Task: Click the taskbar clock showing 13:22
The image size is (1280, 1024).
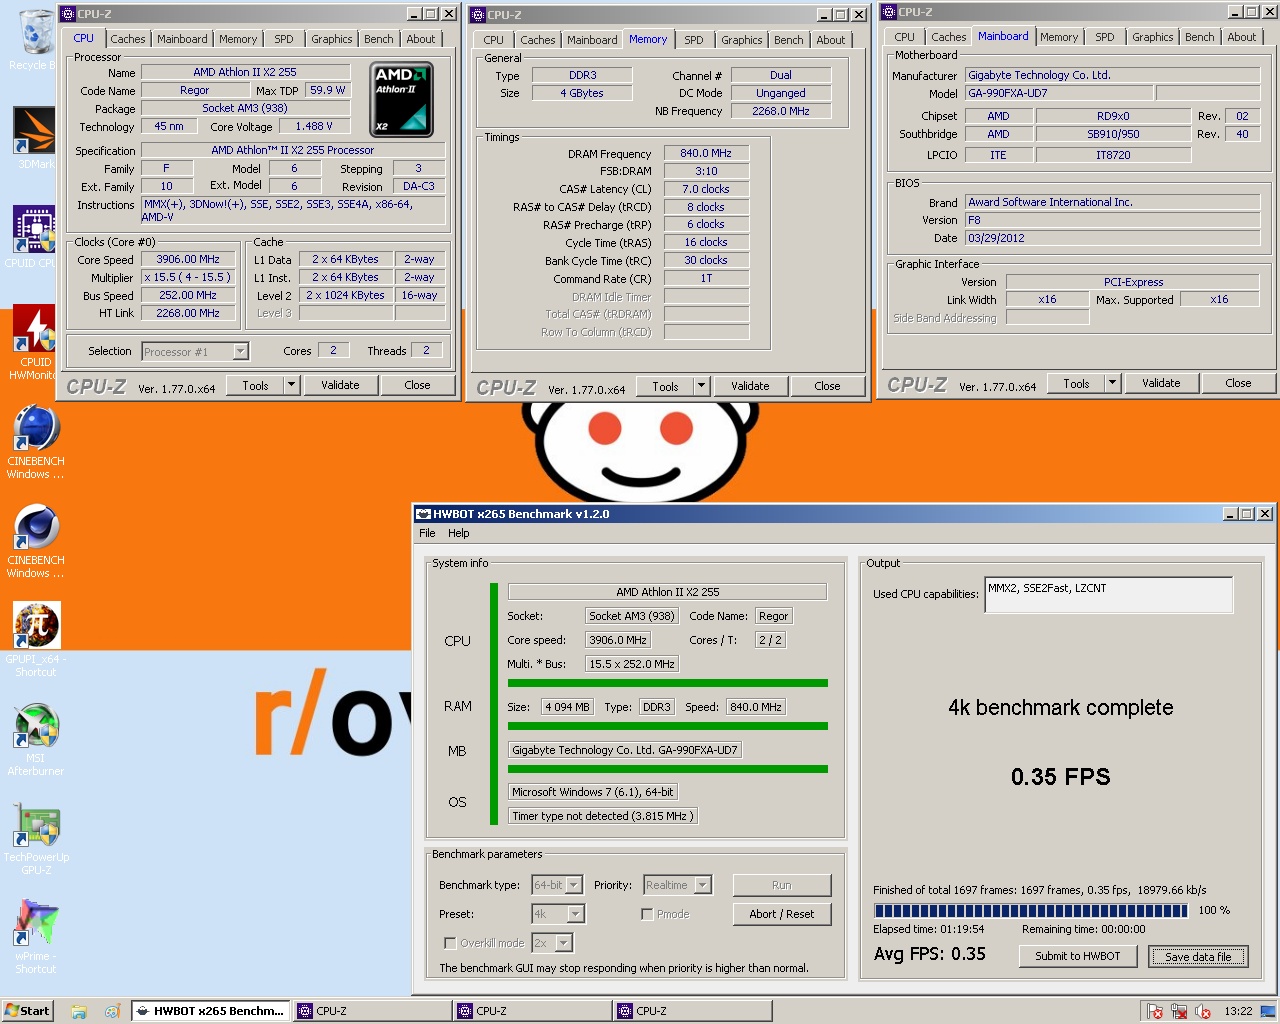Action: point(1238,1011)
